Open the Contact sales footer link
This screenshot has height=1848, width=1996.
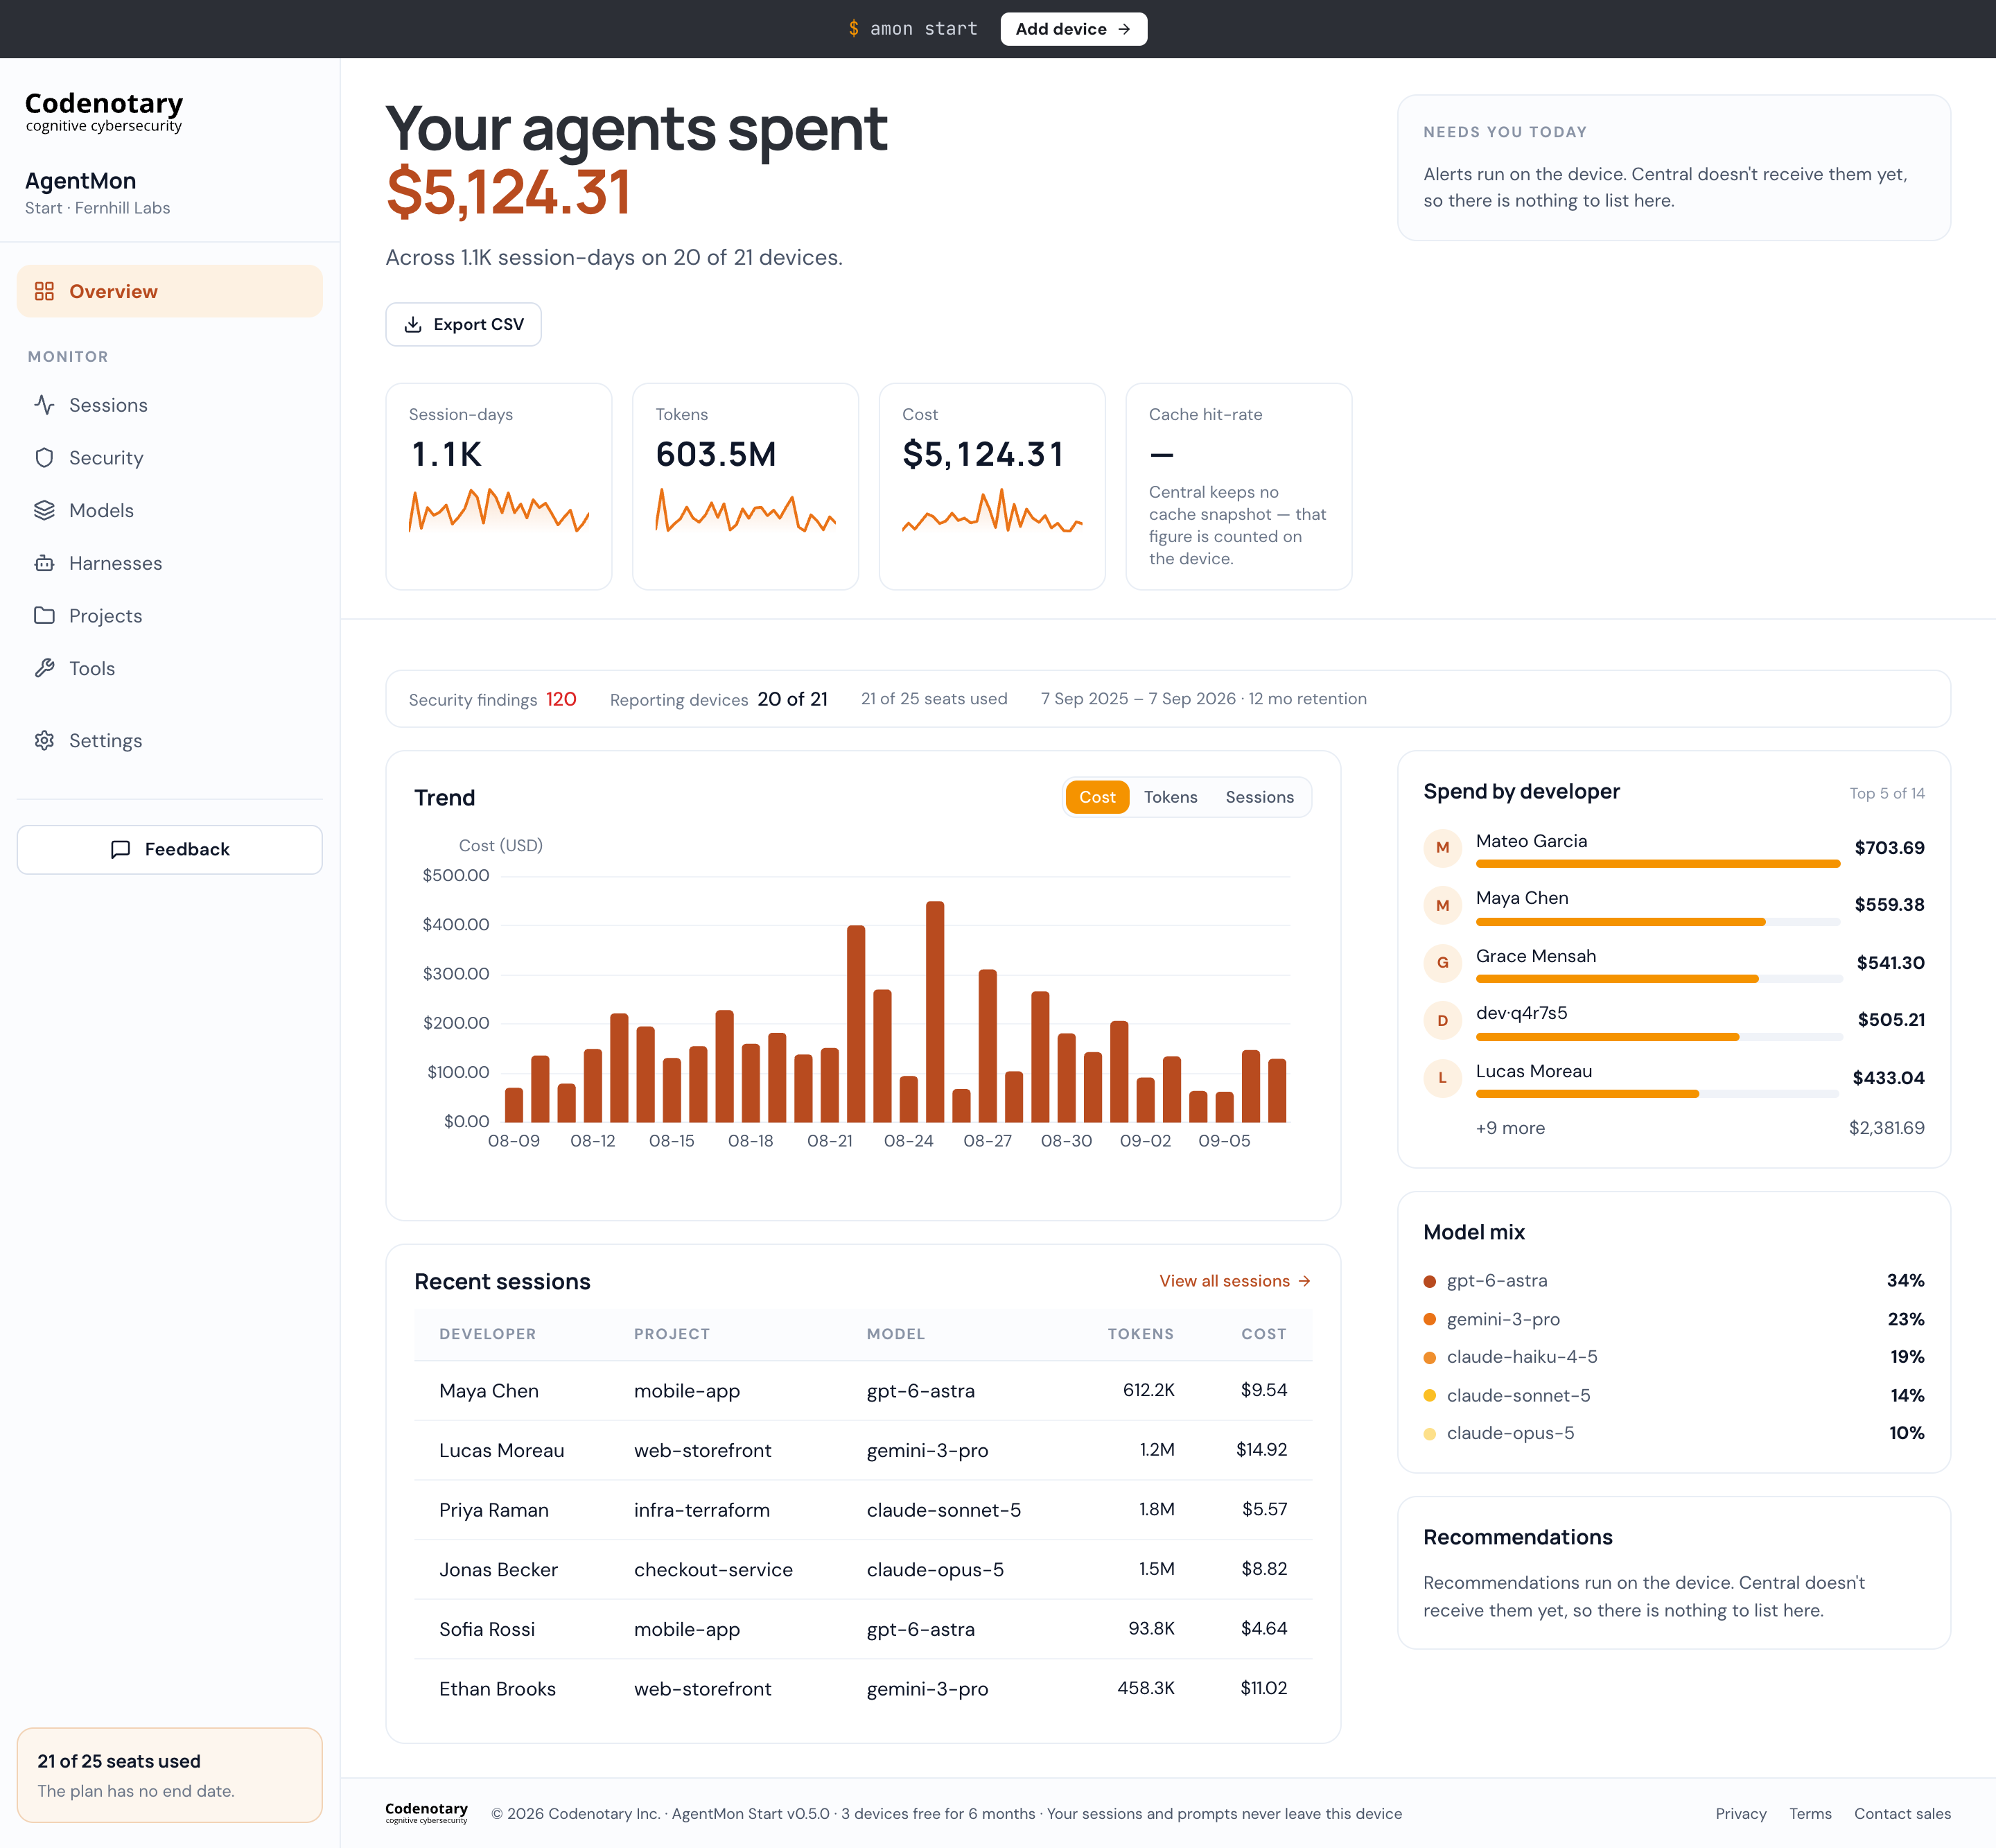[x=1902, y=1814]
